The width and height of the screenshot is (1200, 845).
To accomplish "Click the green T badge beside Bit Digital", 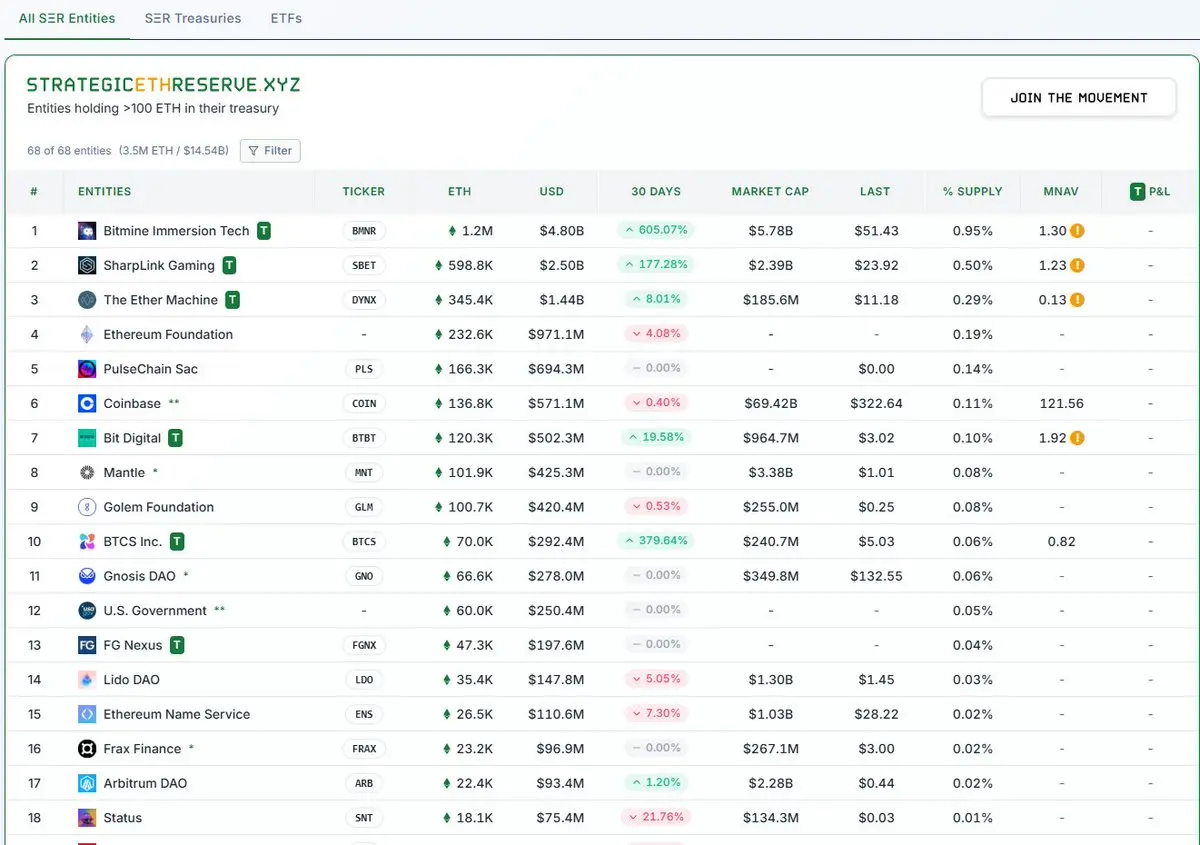I will pyautogui.click(x=175, y=438).
